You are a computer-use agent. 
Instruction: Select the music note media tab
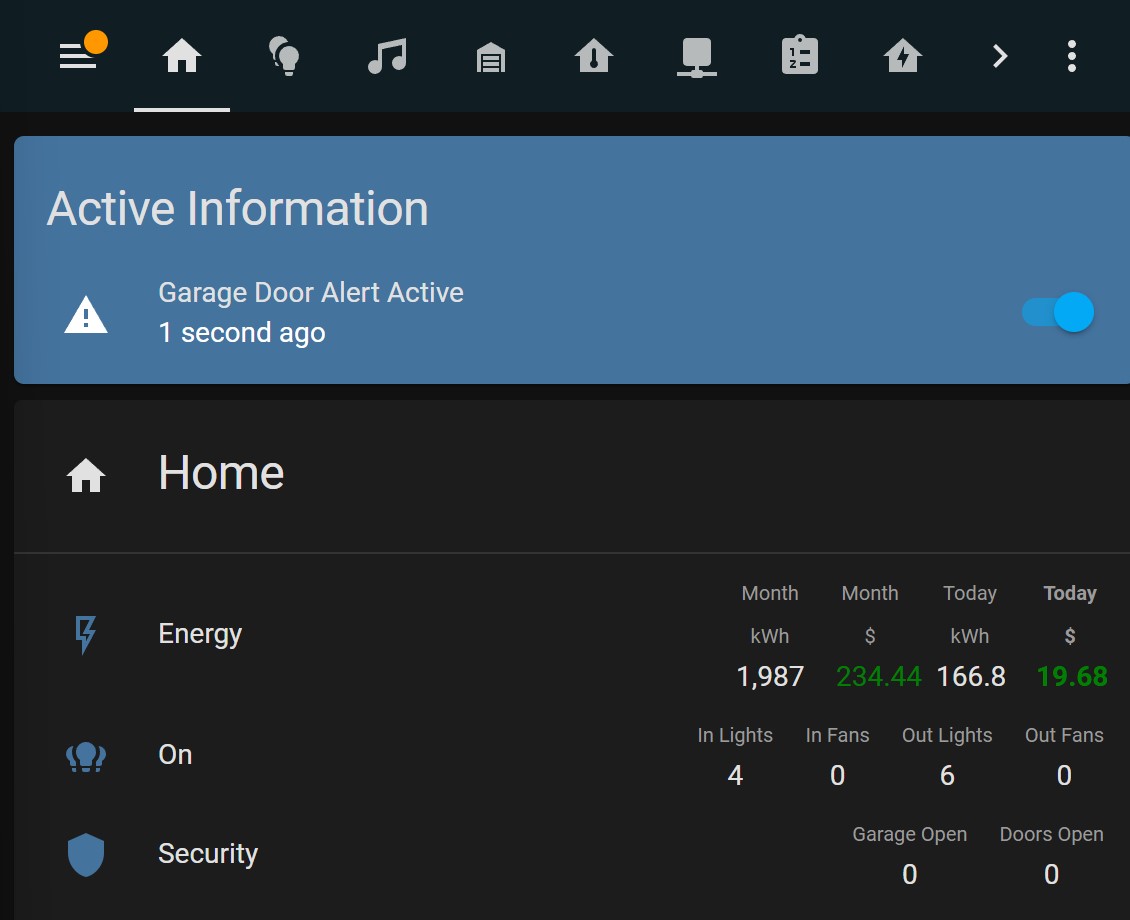387,57
